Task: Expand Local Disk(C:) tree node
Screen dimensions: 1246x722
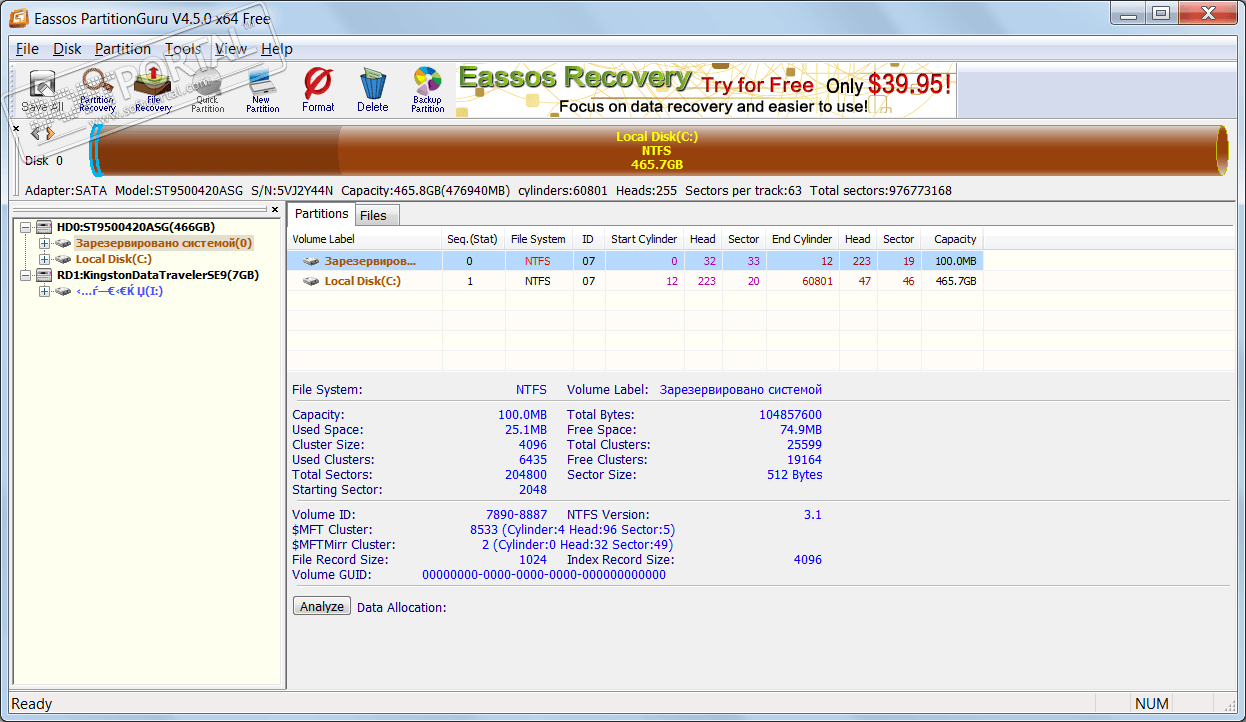Action: click(44, 259)
